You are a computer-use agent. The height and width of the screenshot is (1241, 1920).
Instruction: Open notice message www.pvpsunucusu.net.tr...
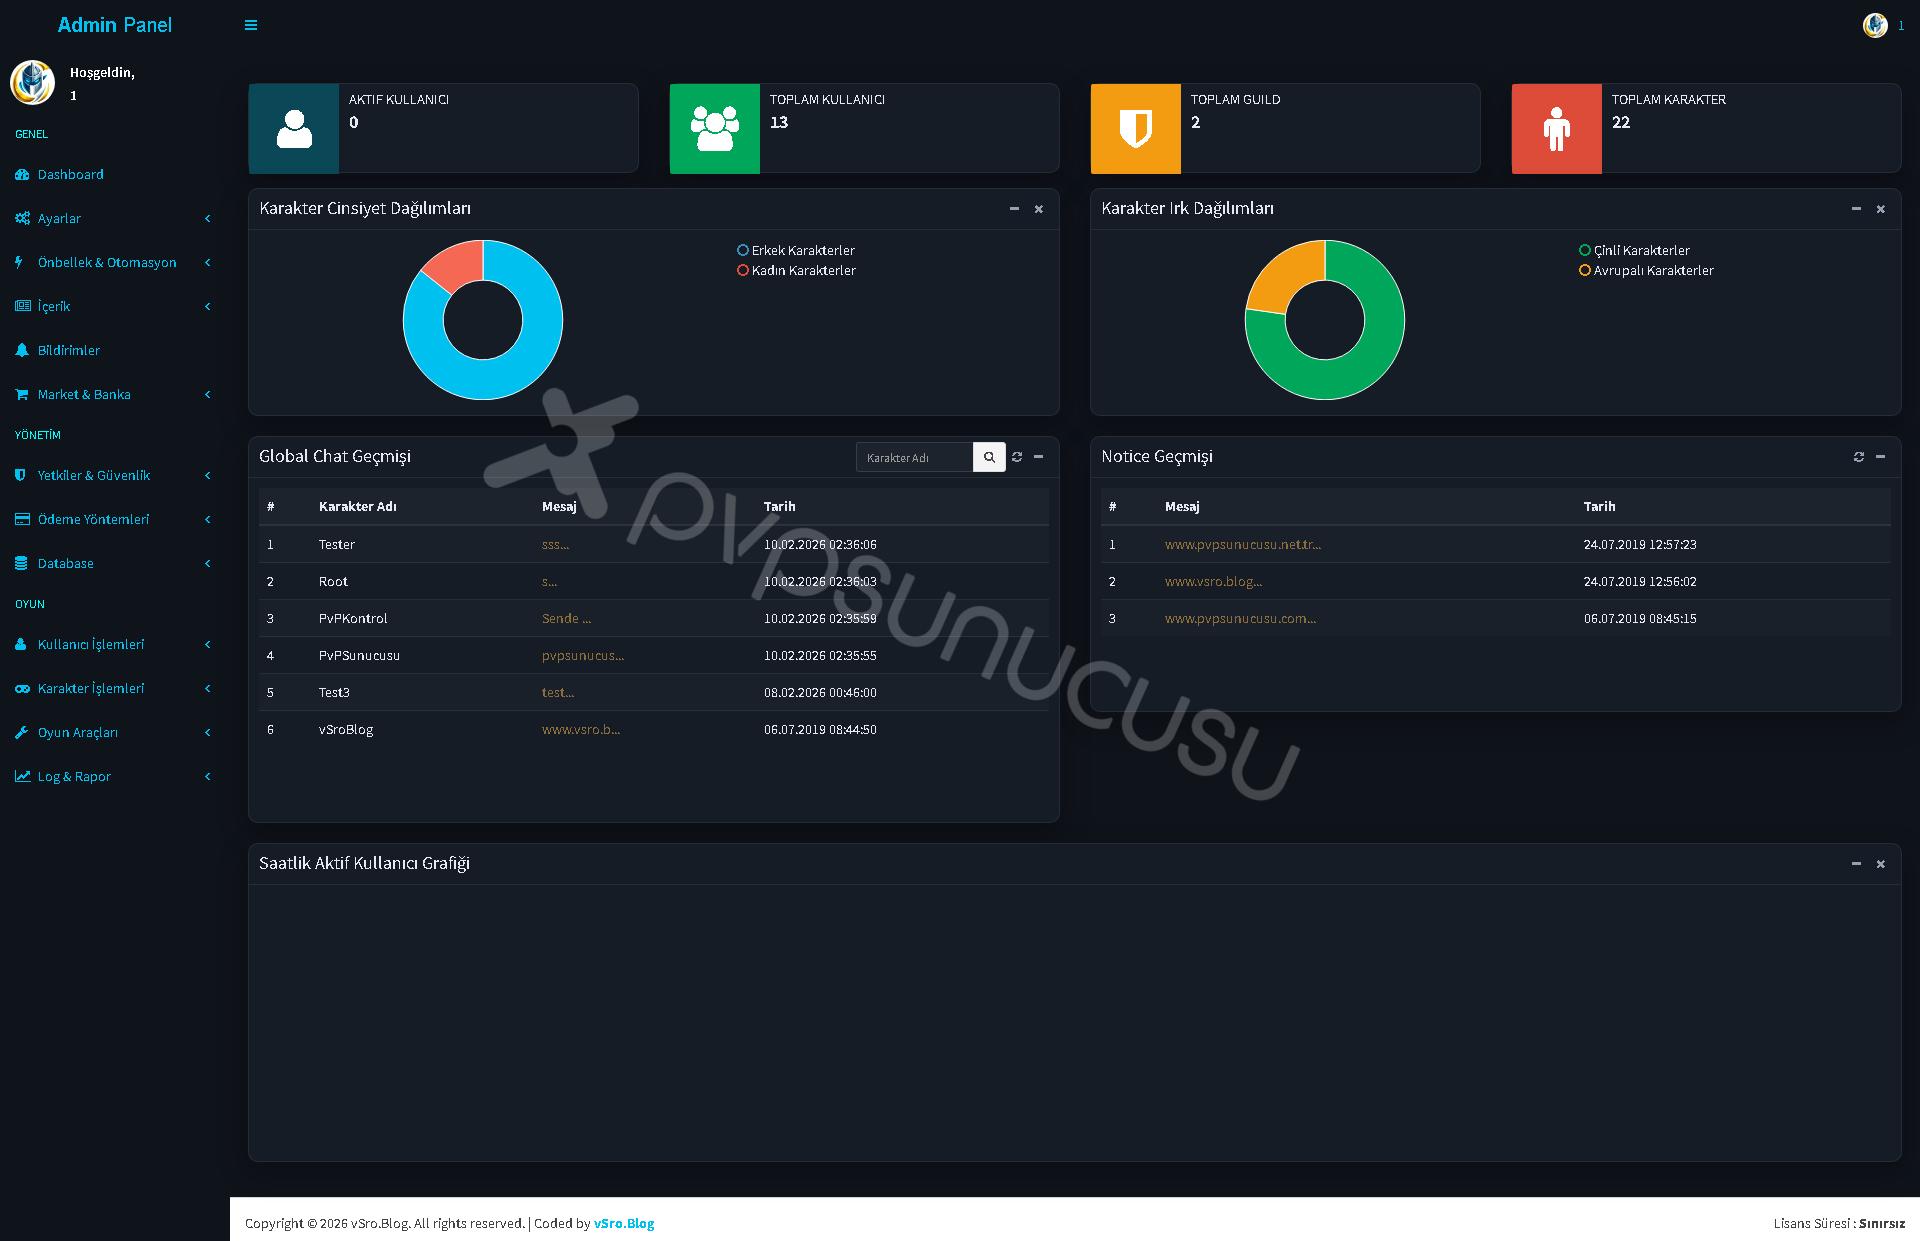point(1243,545)
